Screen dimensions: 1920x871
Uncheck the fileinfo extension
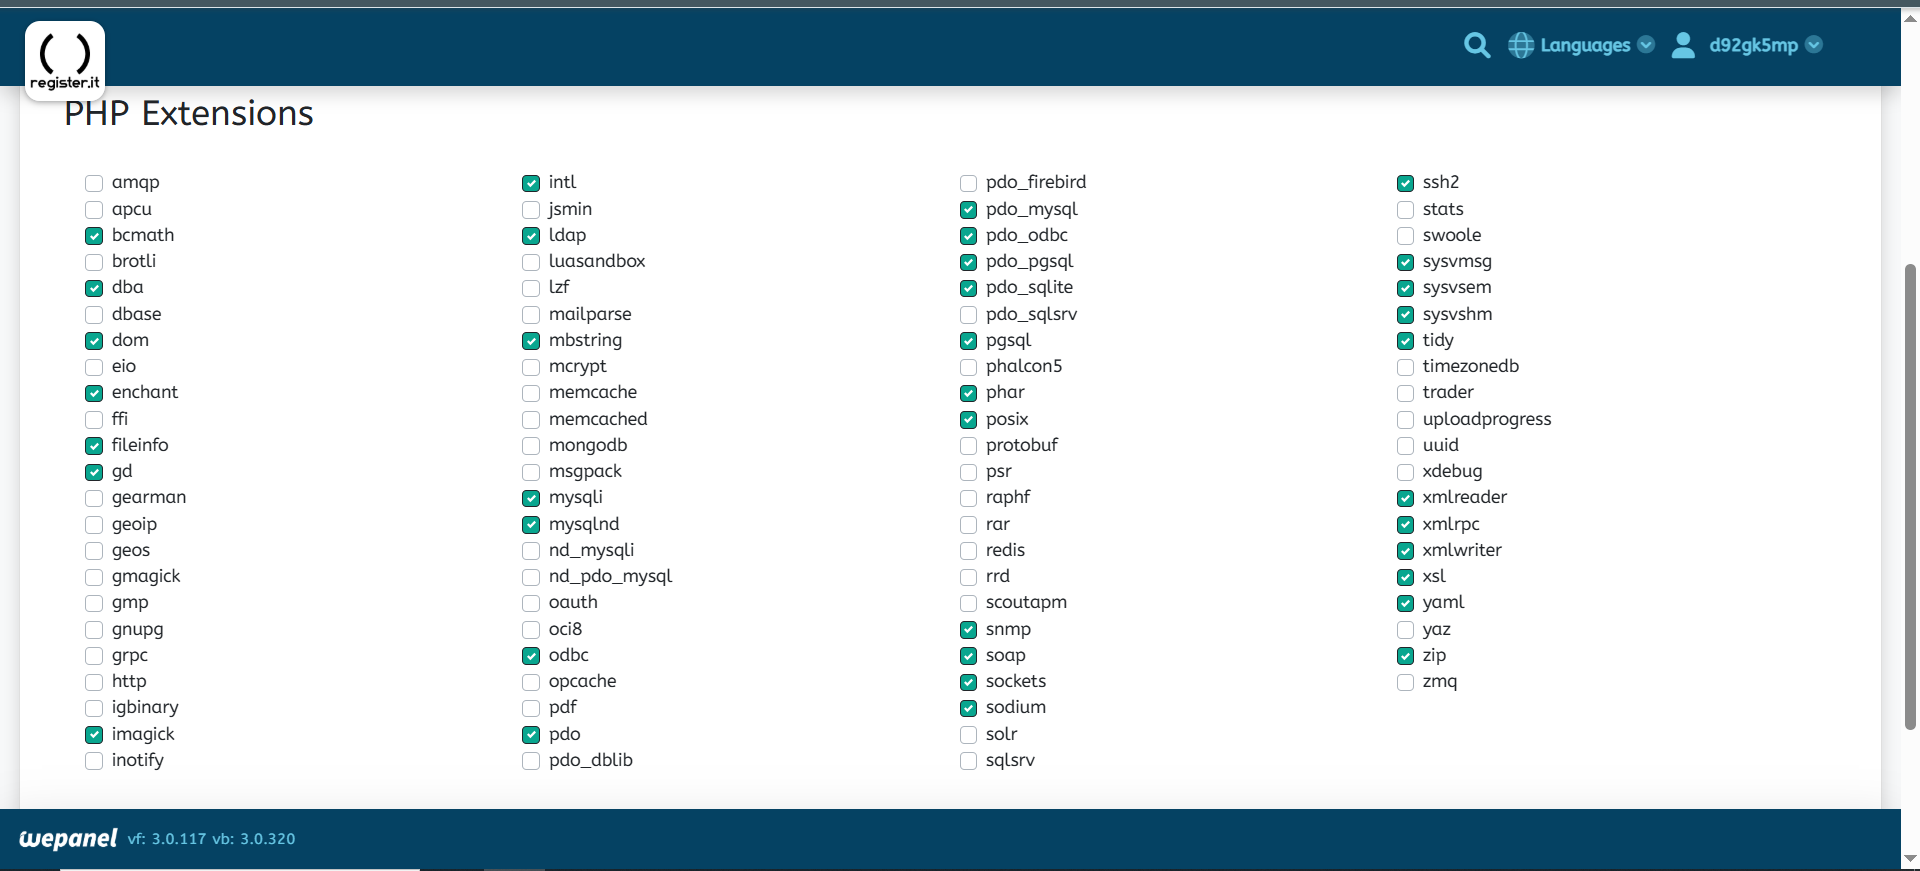point(94,446)
